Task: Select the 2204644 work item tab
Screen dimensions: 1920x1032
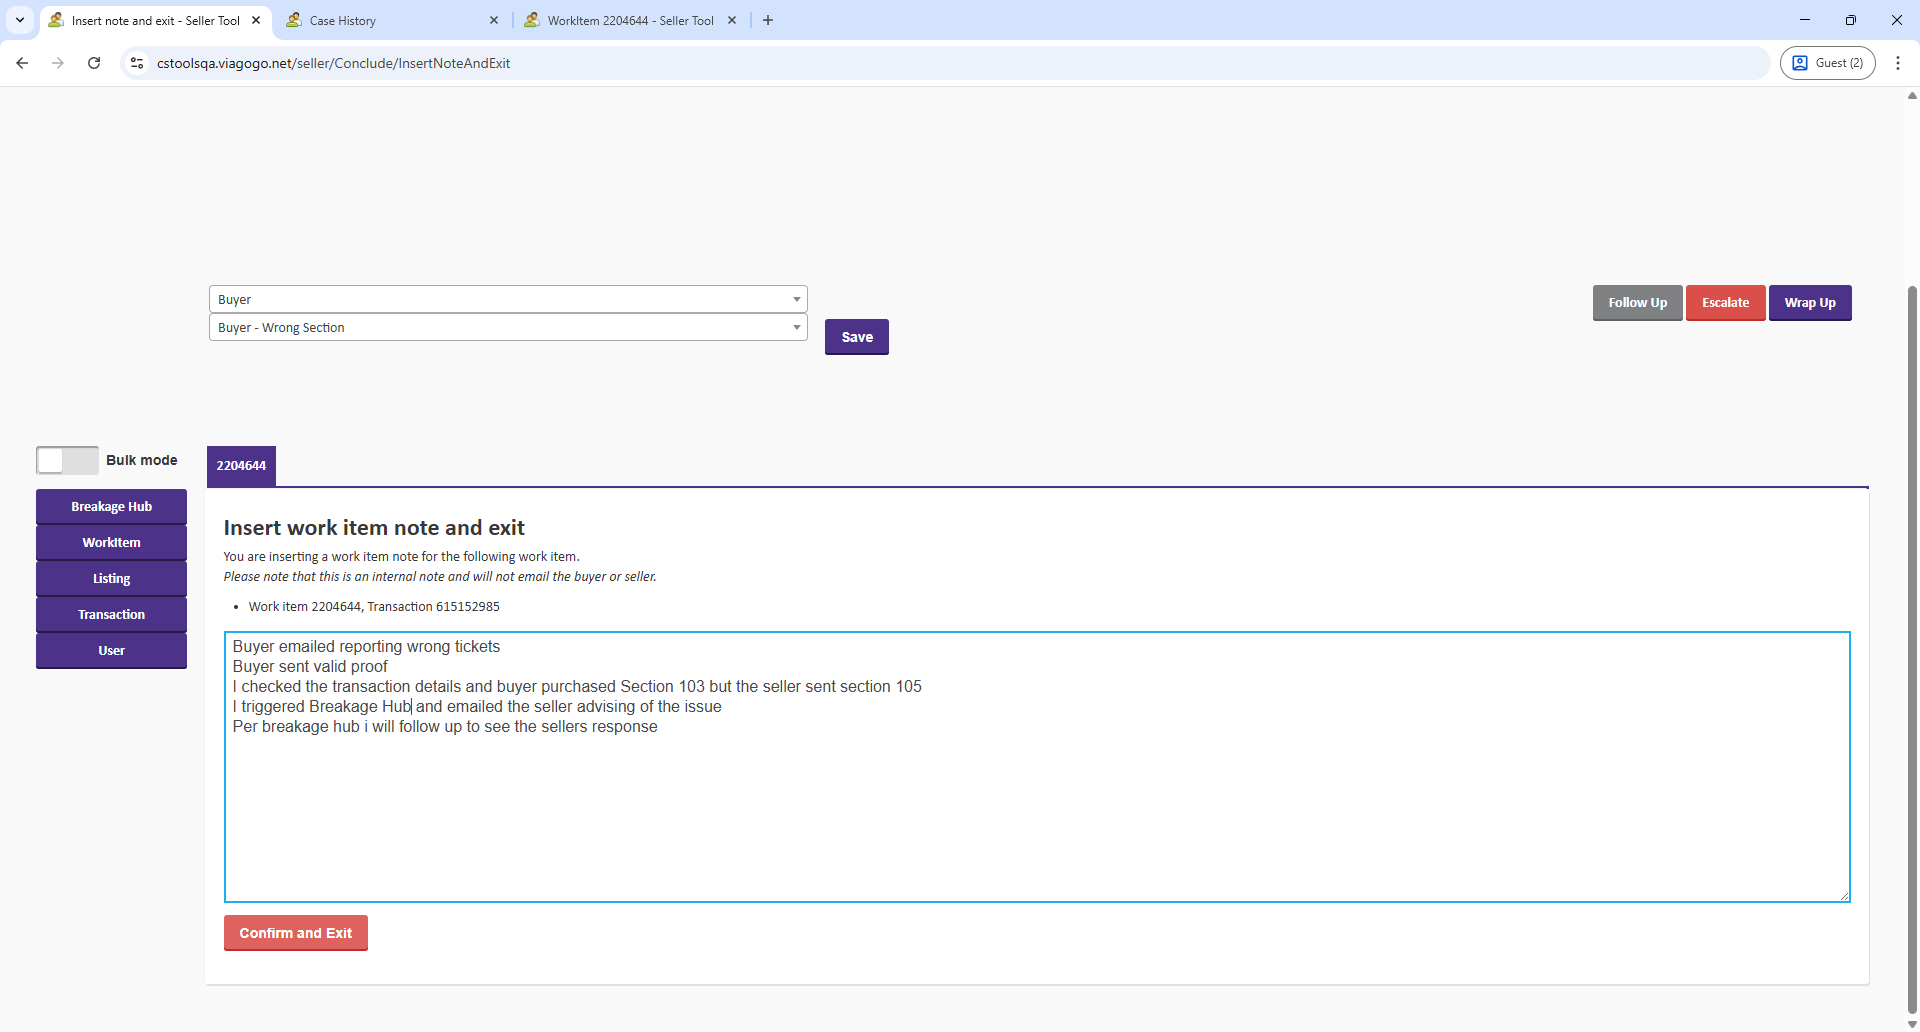Action: coord(241,466)
